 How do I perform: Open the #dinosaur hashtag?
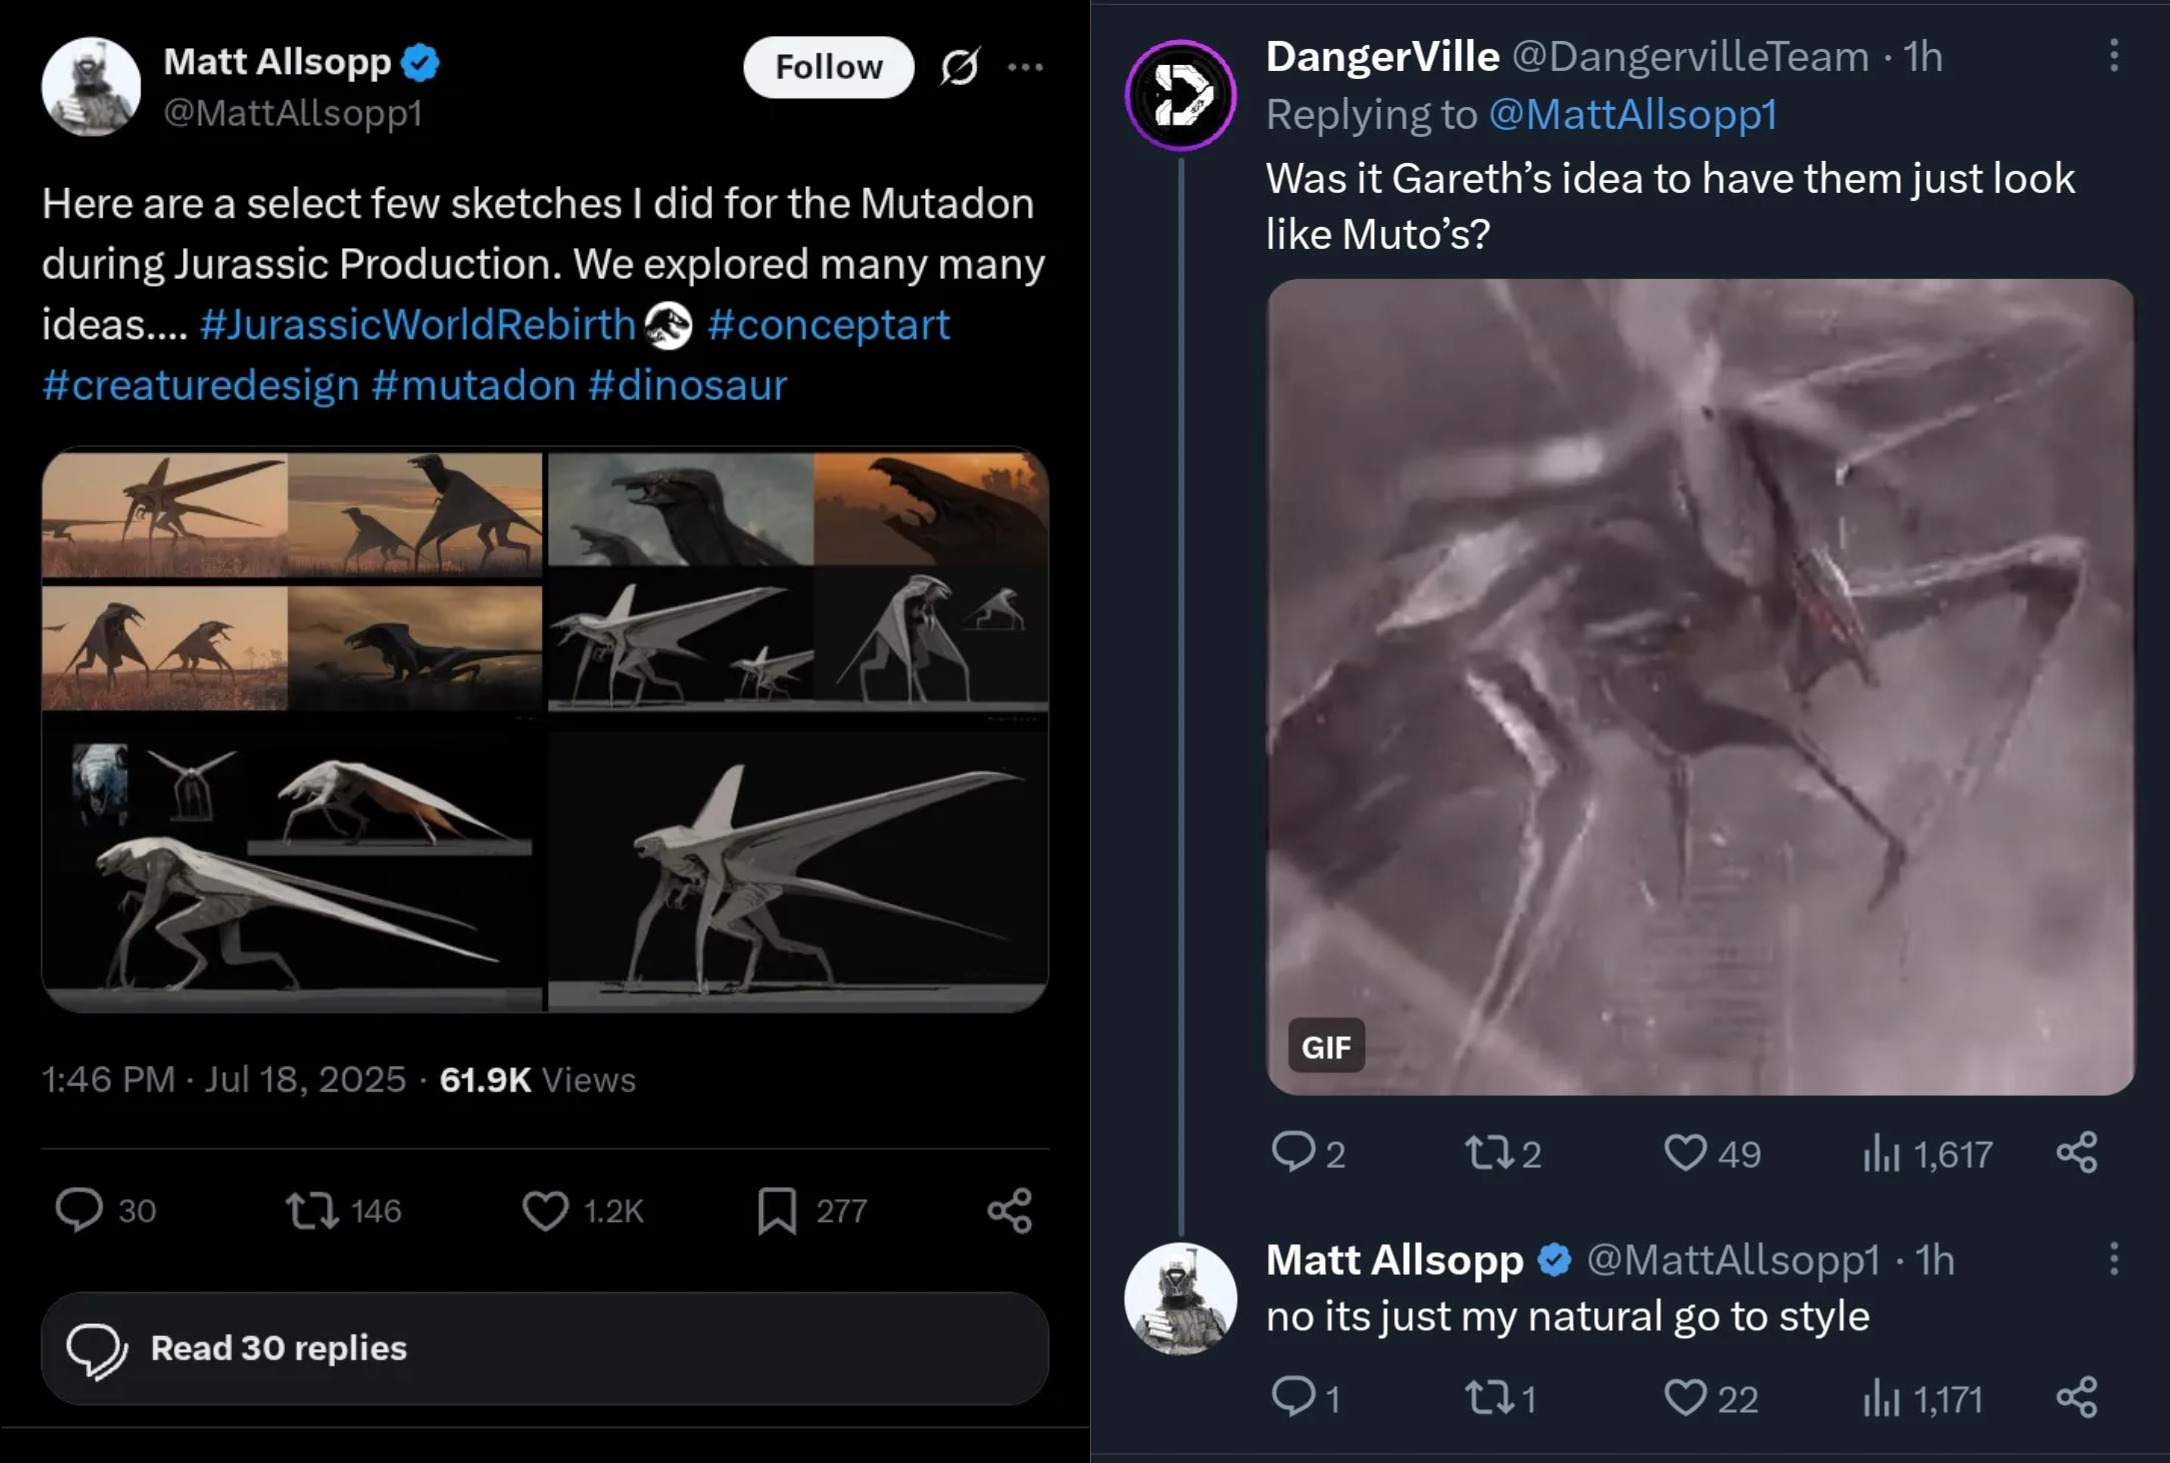(x=688, y=385)
